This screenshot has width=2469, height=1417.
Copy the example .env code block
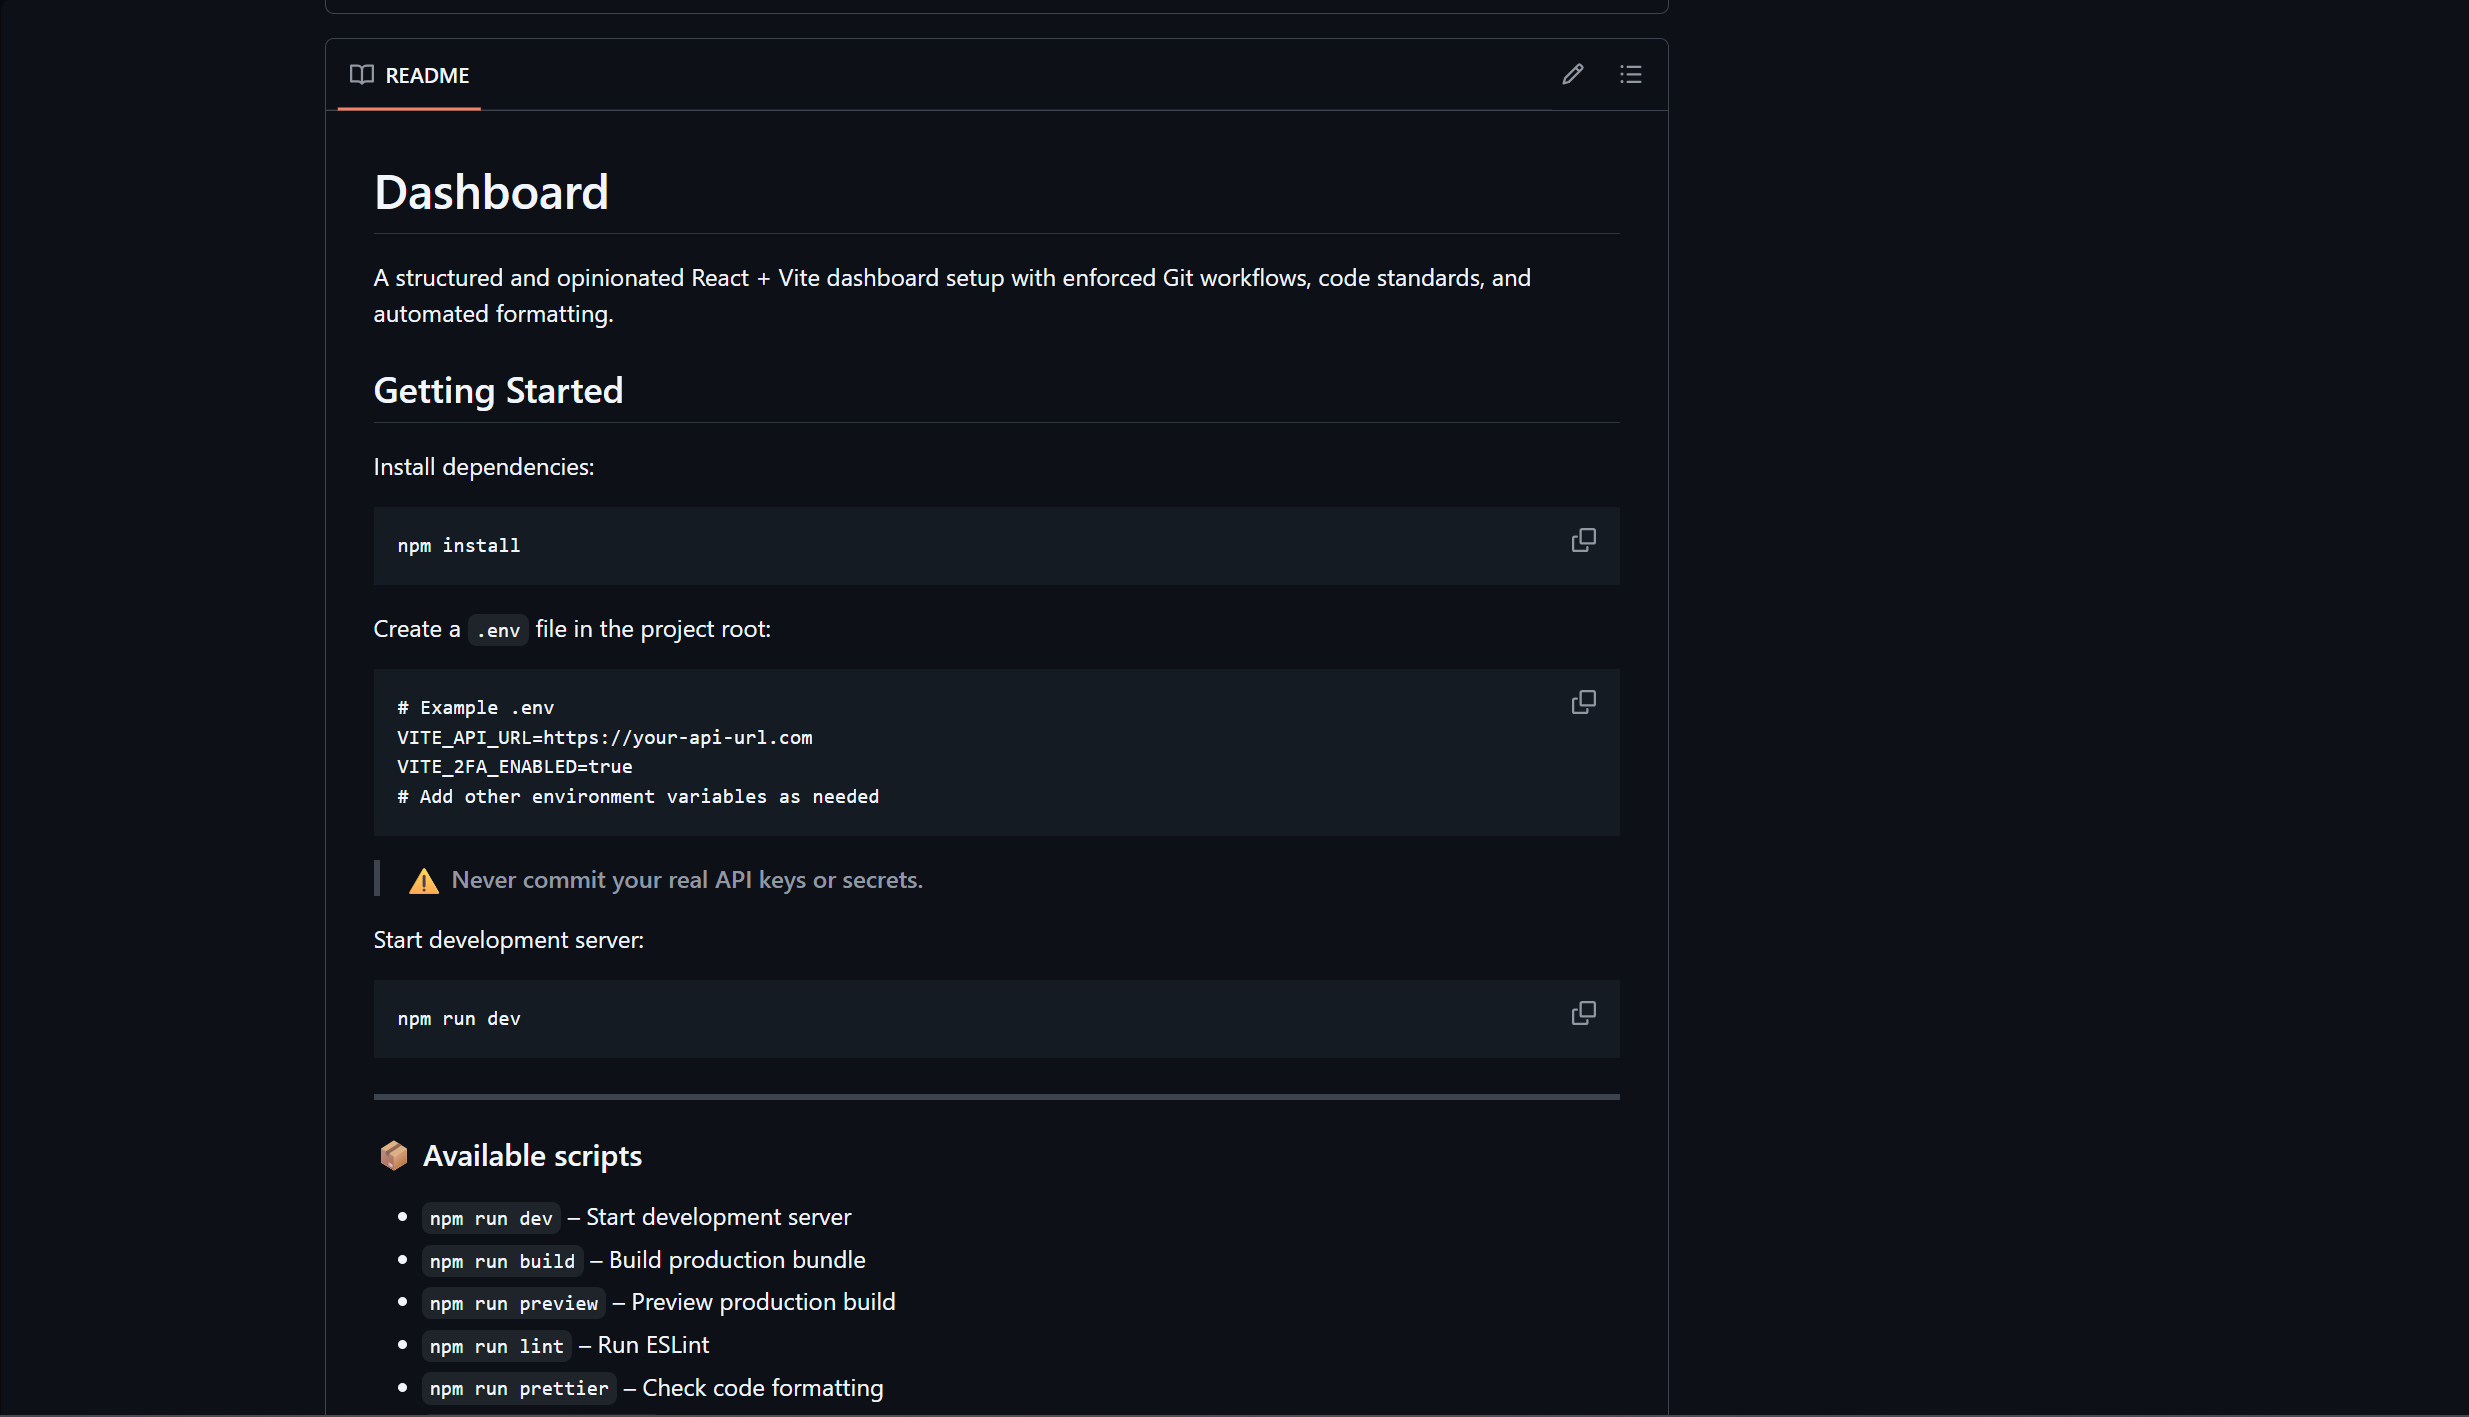(1583, 703)
